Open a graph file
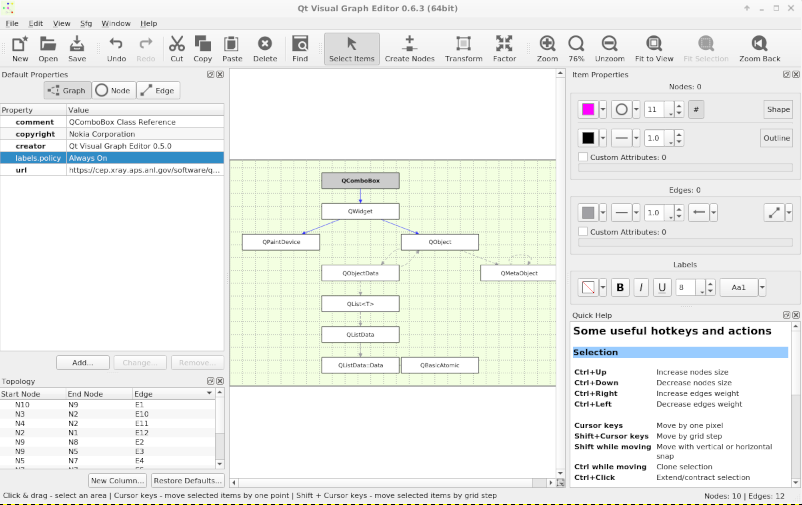This screenshot has width=802, height=505. click(x=48, y=49)
